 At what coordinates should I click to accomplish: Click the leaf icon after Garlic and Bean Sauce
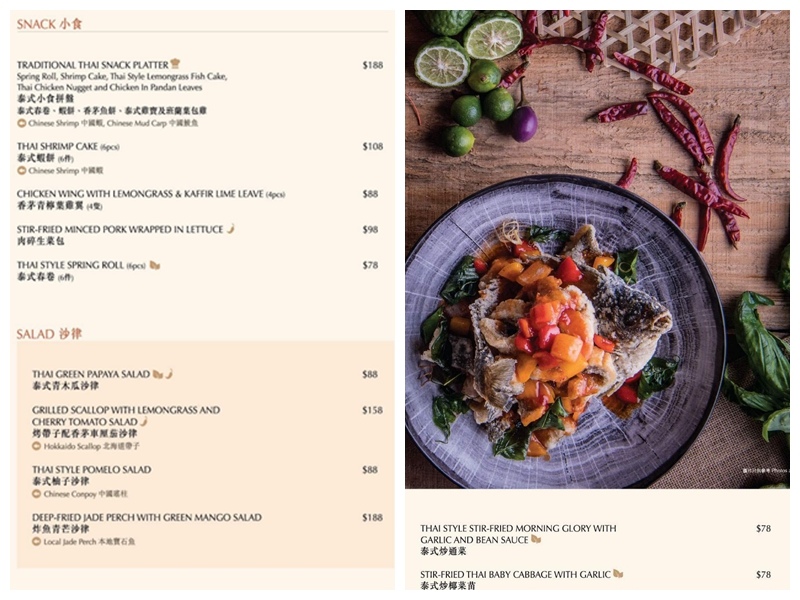coord(536,539)
